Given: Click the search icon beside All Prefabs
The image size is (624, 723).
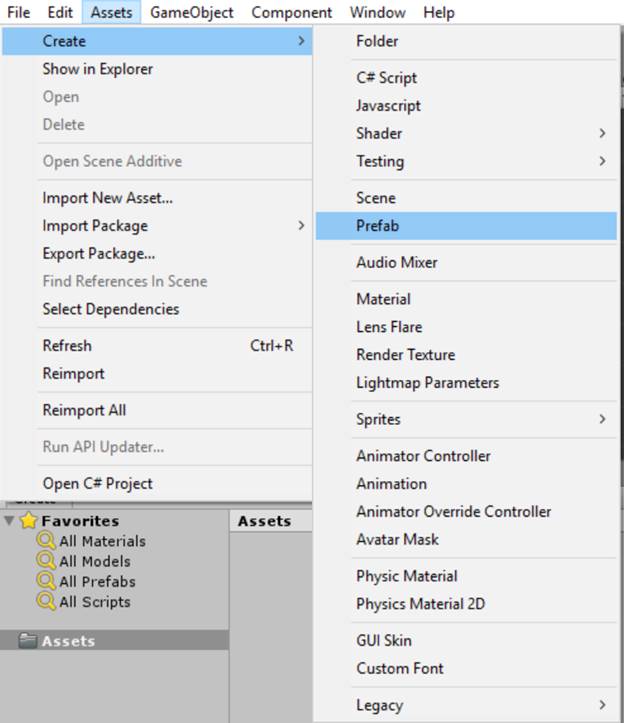Looking at the screenshot, I should click(x=46, y=581).
